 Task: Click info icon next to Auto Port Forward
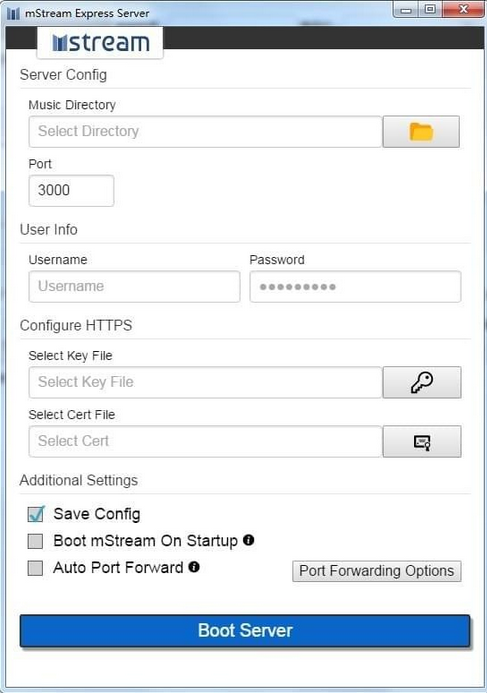point(194,567)
